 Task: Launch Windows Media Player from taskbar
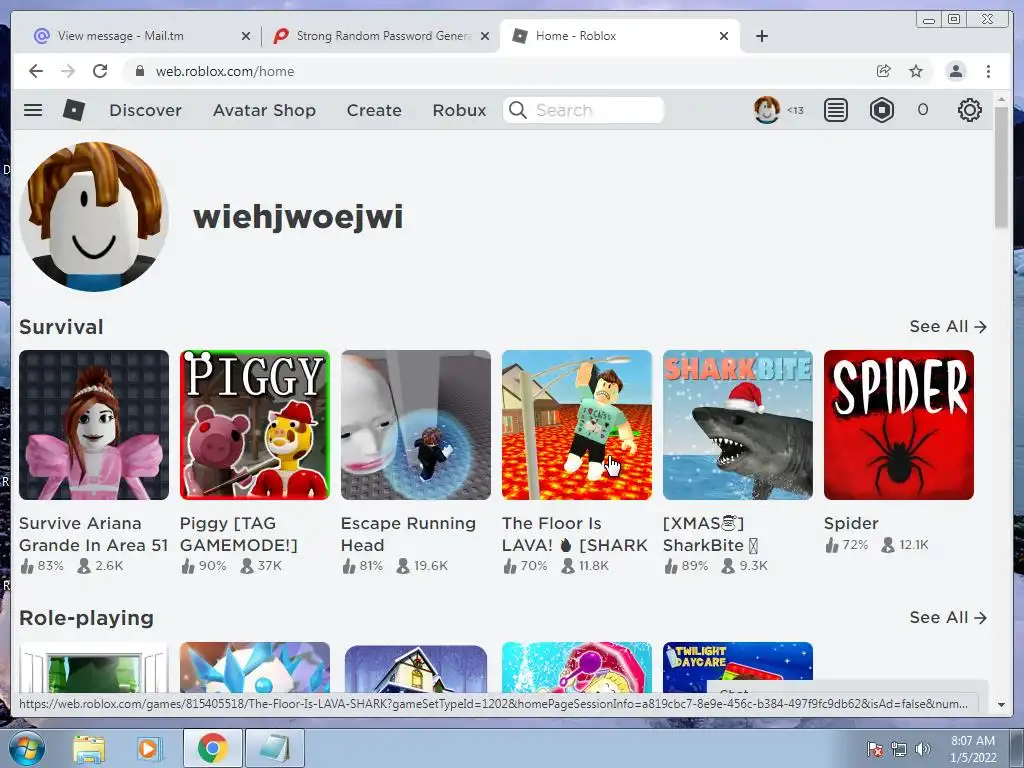click(x=148, y=749)
